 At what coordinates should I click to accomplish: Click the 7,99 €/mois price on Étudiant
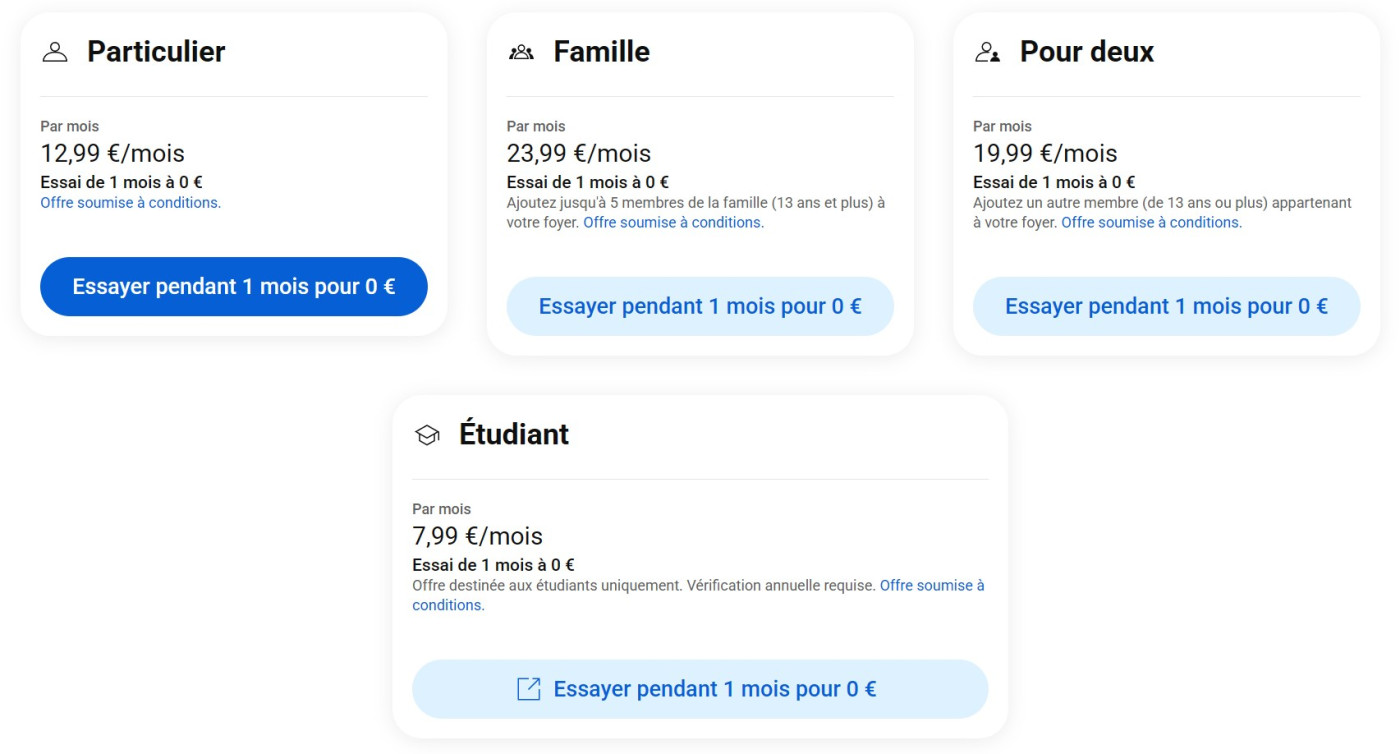pyautogui.click(x=478, y=536)
